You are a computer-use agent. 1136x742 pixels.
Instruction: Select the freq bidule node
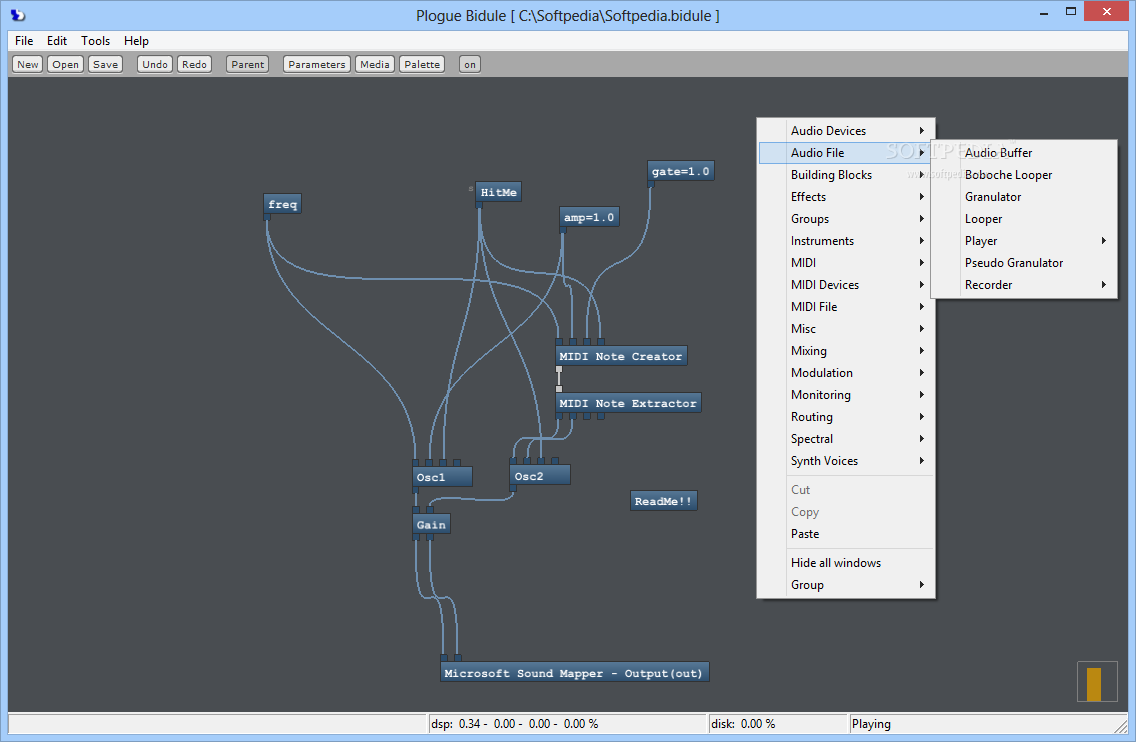(283, 204)
